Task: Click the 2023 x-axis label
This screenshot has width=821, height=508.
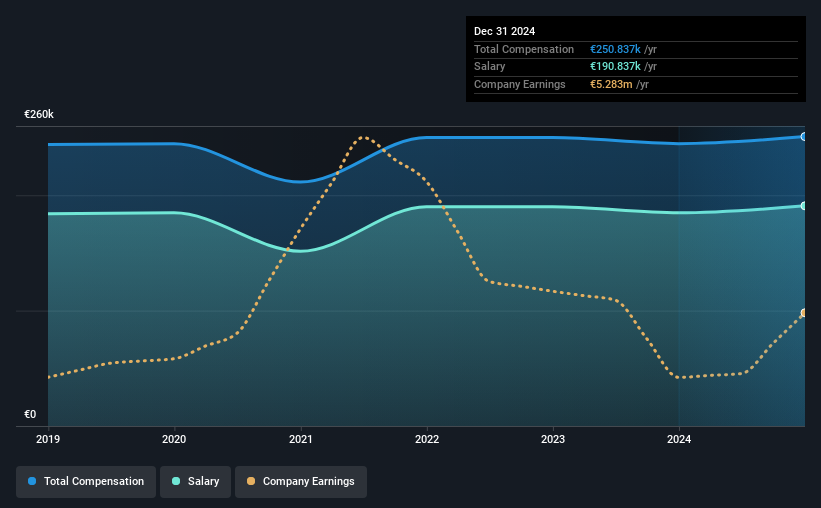Action: [x=553, y=439]
